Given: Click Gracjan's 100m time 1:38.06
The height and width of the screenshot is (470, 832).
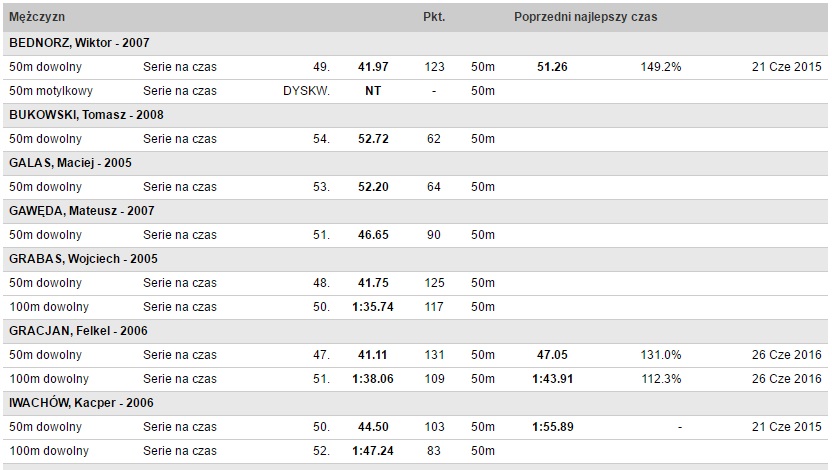Looking at the screenshot, I should [x=373, y=379].
